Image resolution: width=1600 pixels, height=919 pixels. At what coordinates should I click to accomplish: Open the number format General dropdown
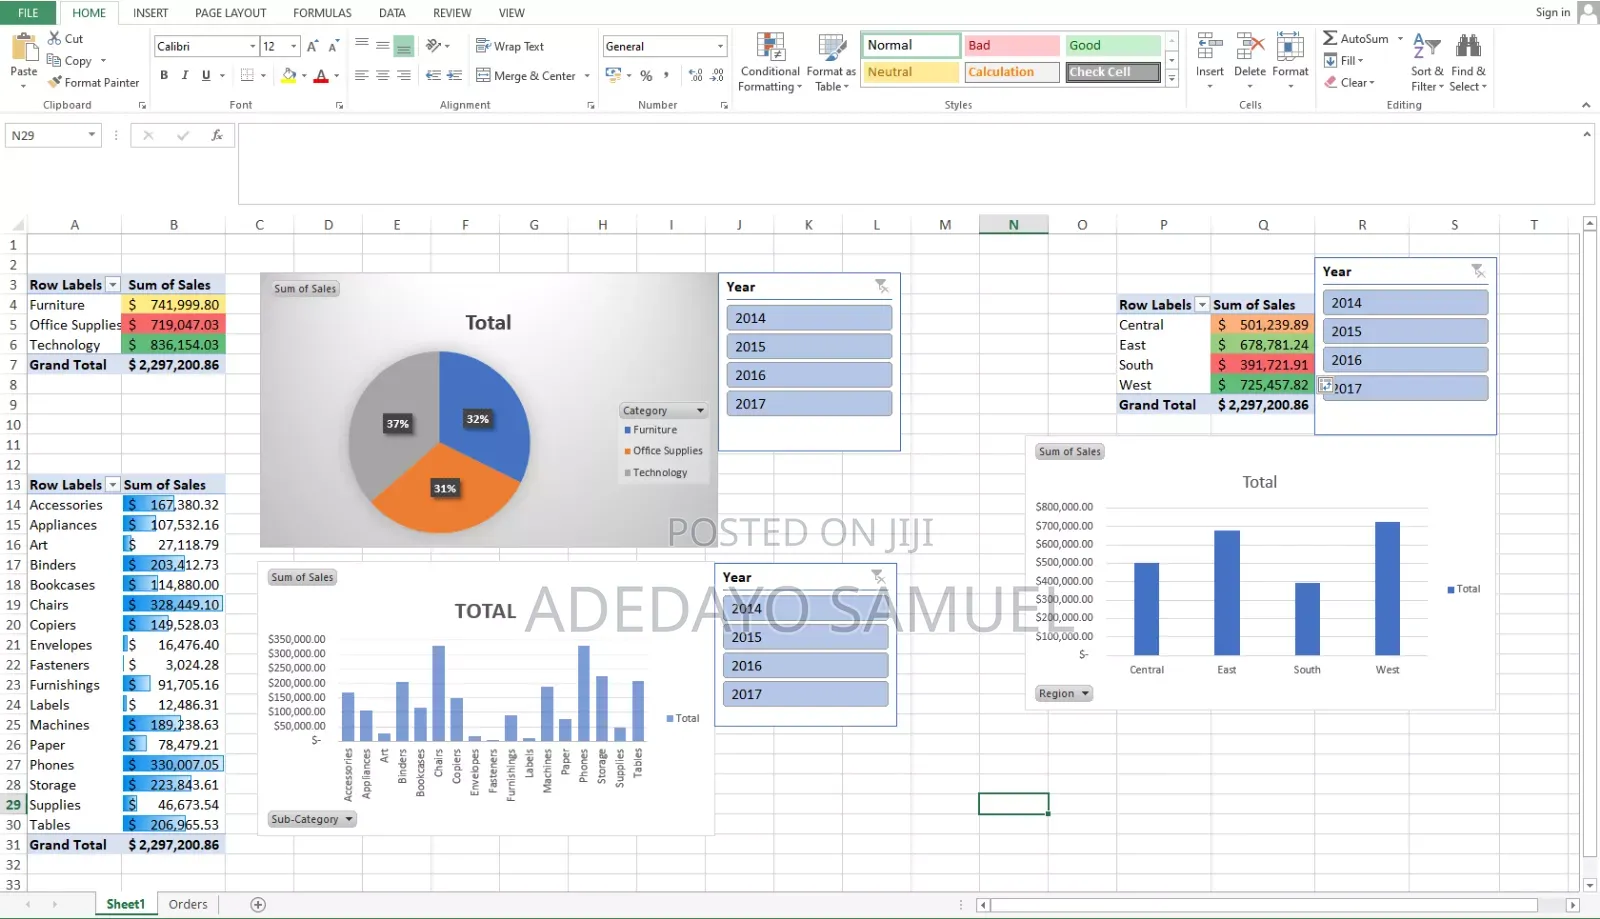coord(719,46)
